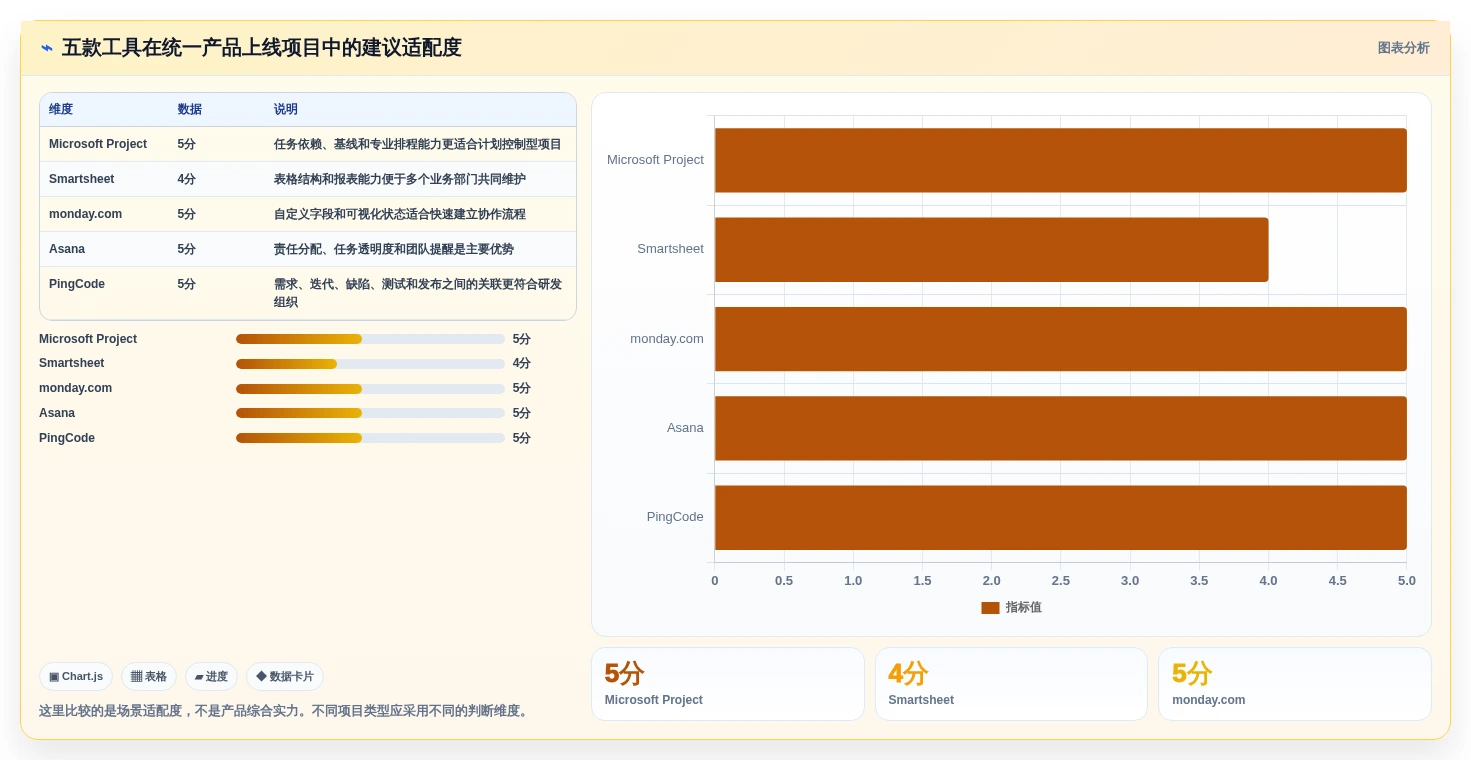Click the Microsoft Project chart axis label
Screen dimensions: 1471x760
click(x=655, y=160)
